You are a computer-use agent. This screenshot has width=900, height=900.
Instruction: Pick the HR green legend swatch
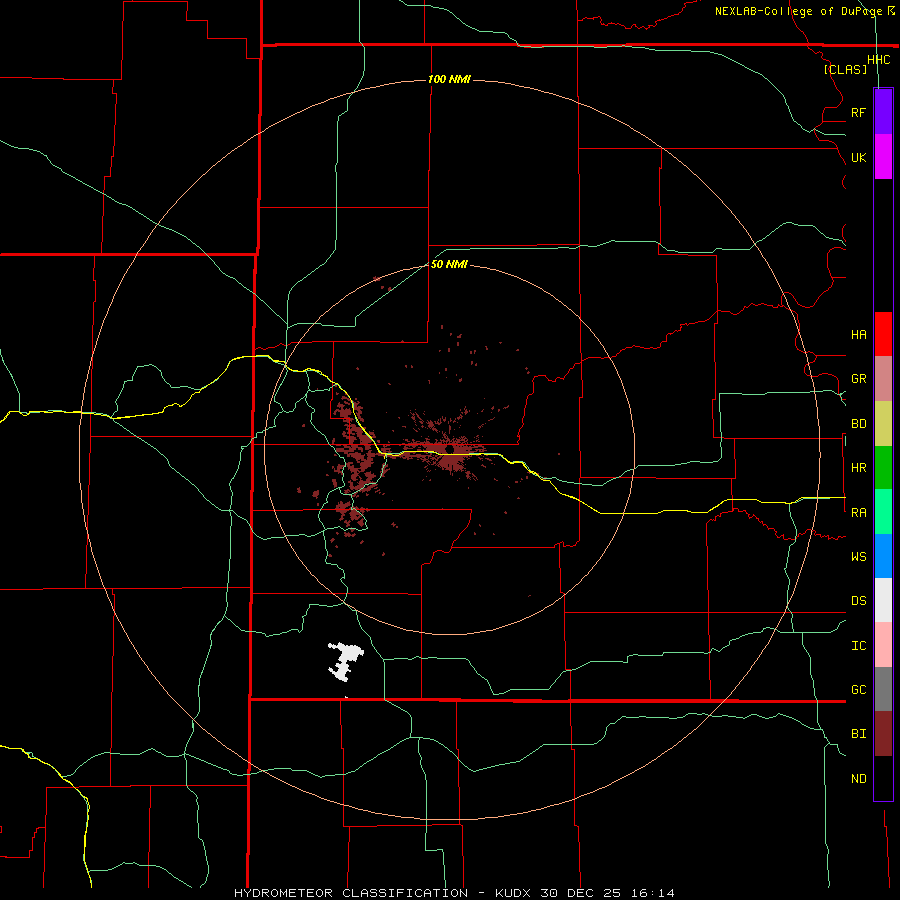883,467
